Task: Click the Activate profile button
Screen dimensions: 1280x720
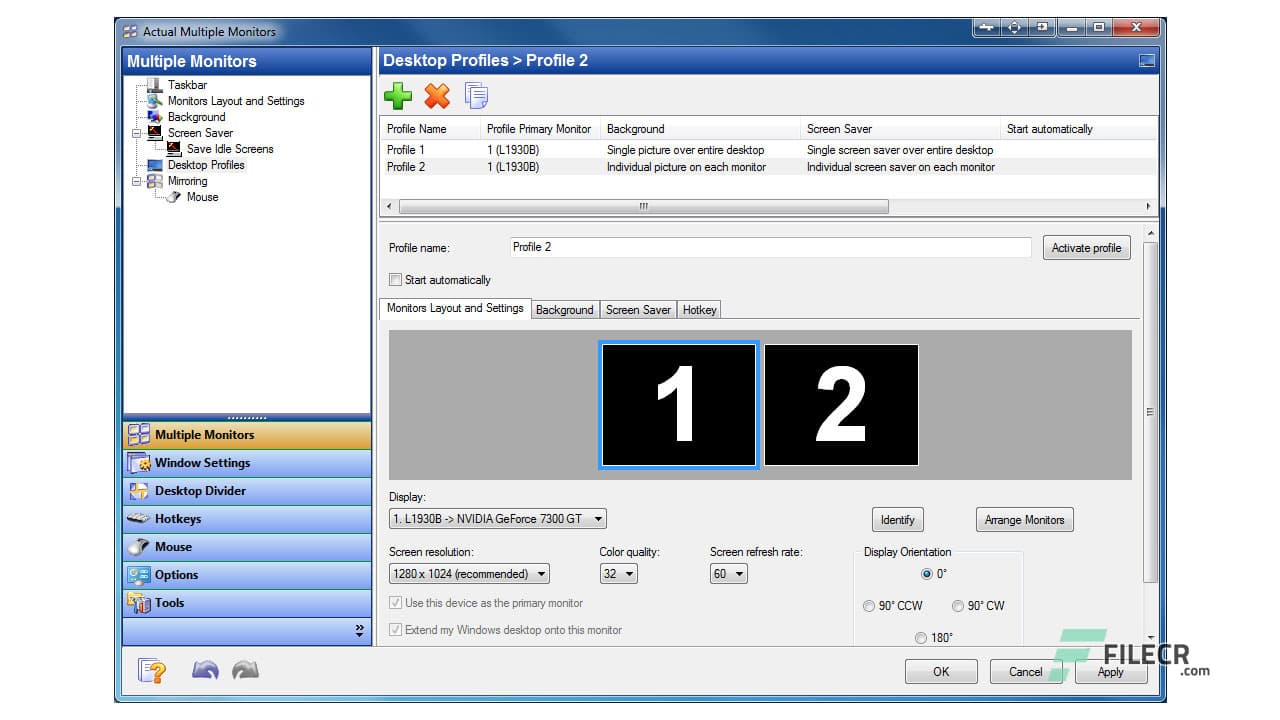Action: coord(1086,248)
